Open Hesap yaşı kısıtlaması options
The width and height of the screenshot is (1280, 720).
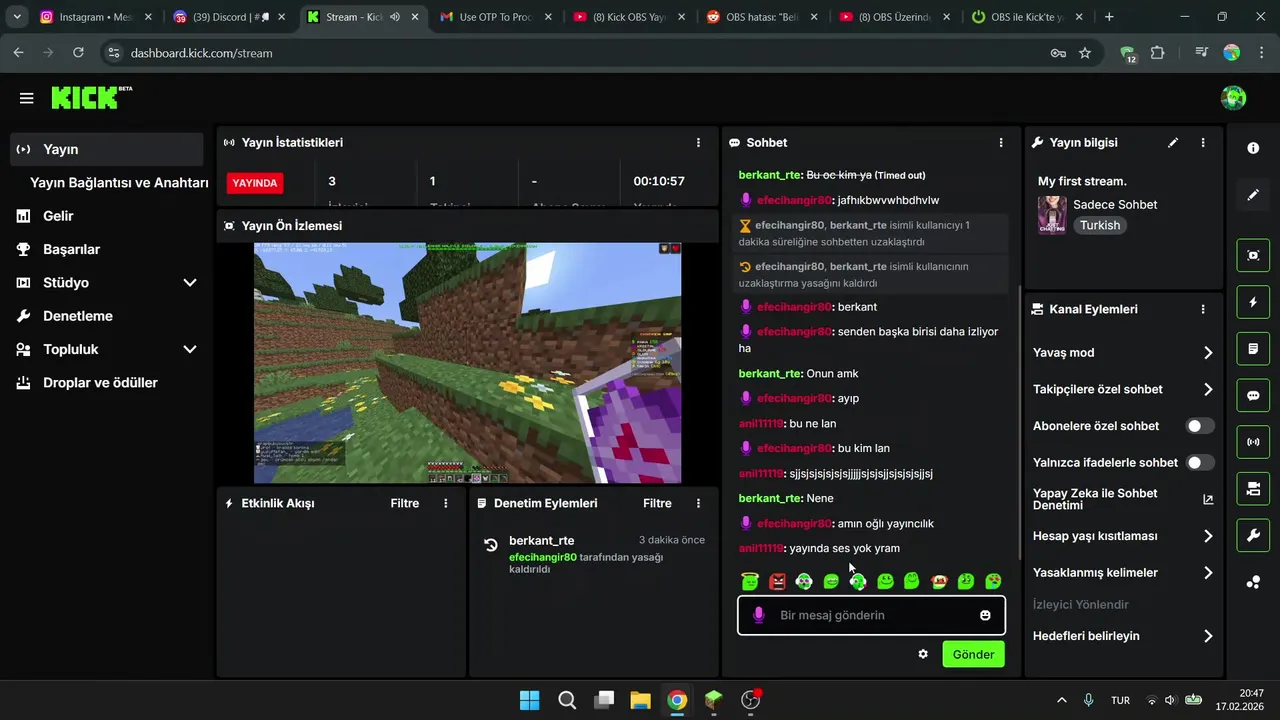(1123, 536)
